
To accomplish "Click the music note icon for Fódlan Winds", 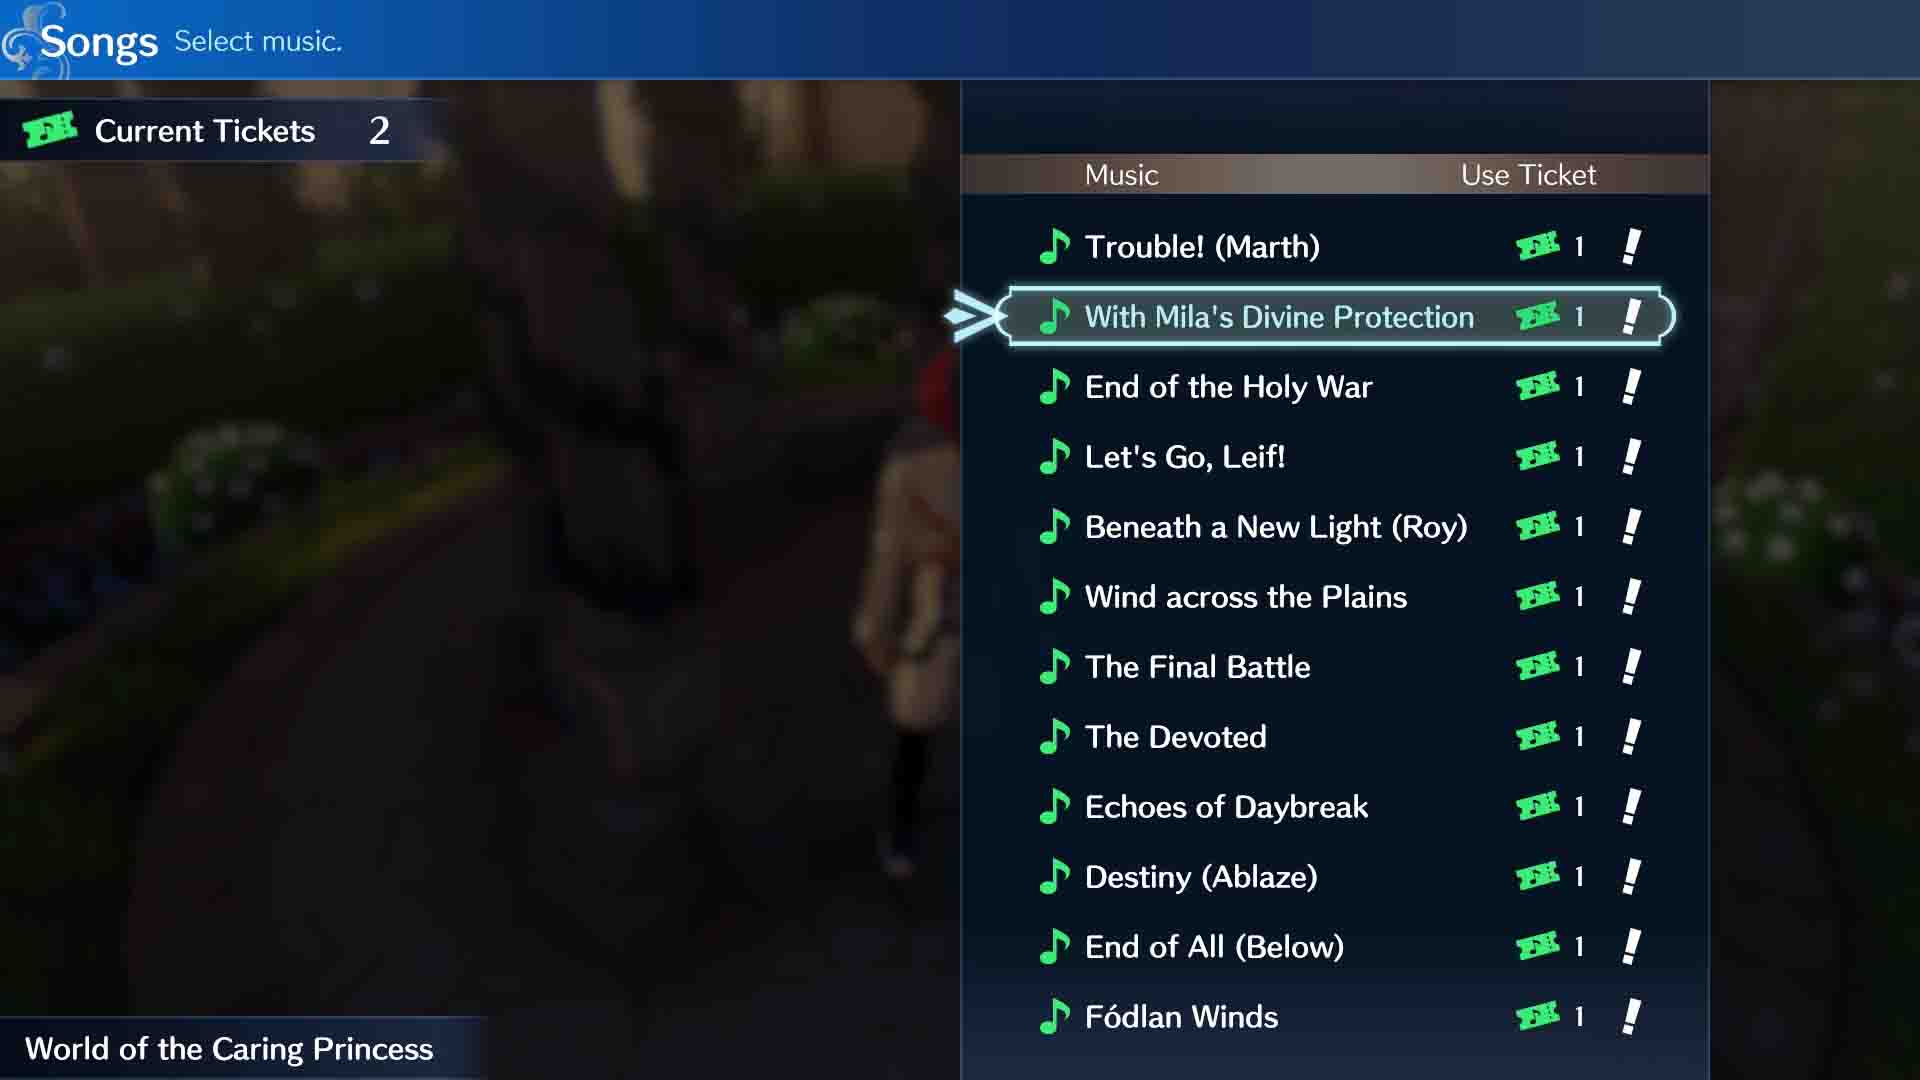I will 1056,1015.
